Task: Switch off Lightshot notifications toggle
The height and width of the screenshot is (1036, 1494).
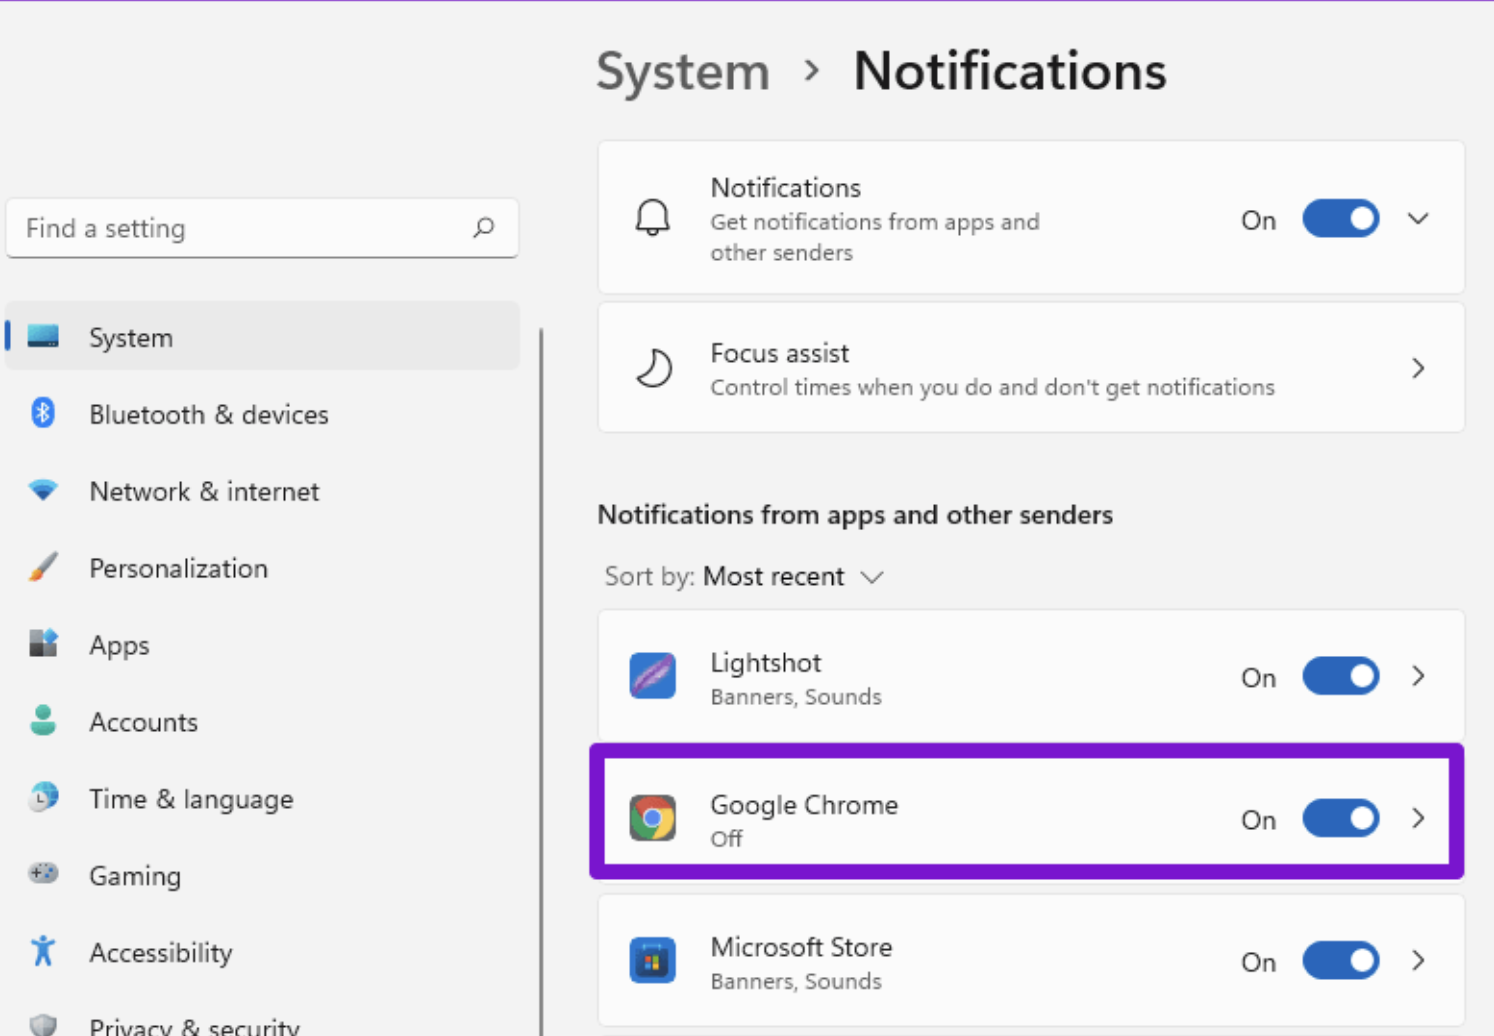Action: tap(1340, 677)
